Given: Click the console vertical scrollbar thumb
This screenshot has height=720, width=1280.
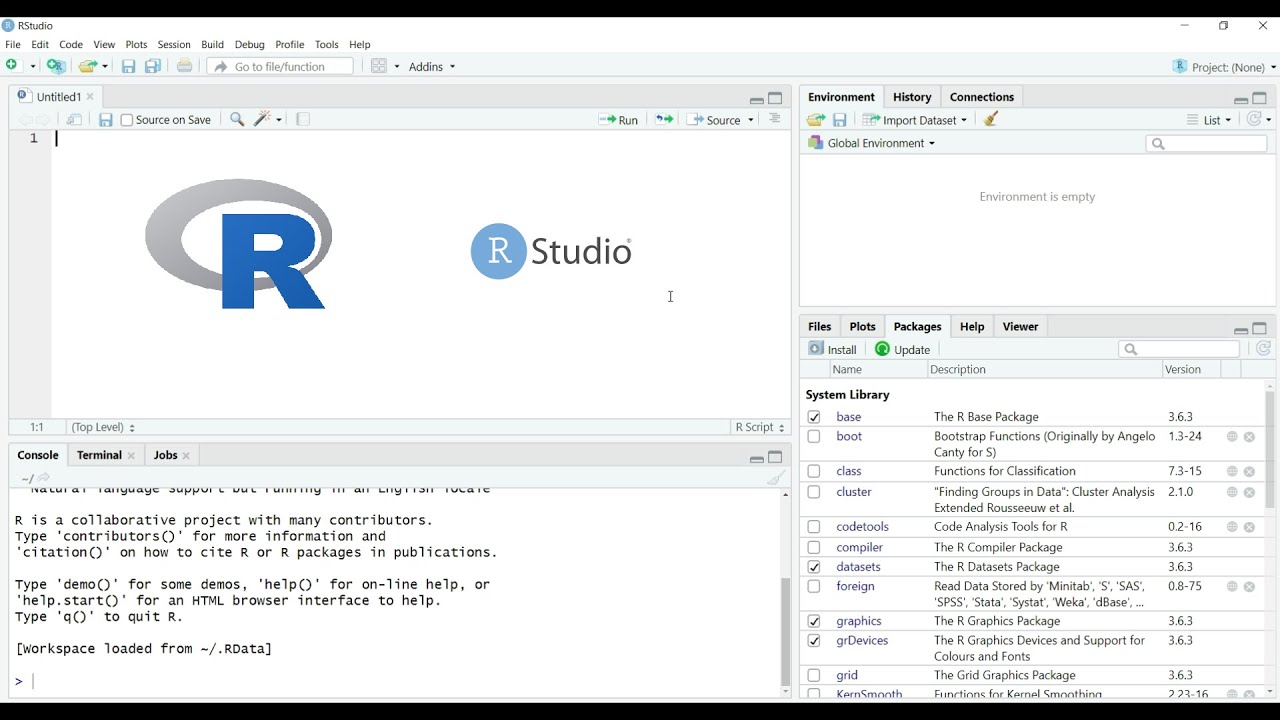Looking at the screenshot, I should click(x=785, y=632).
